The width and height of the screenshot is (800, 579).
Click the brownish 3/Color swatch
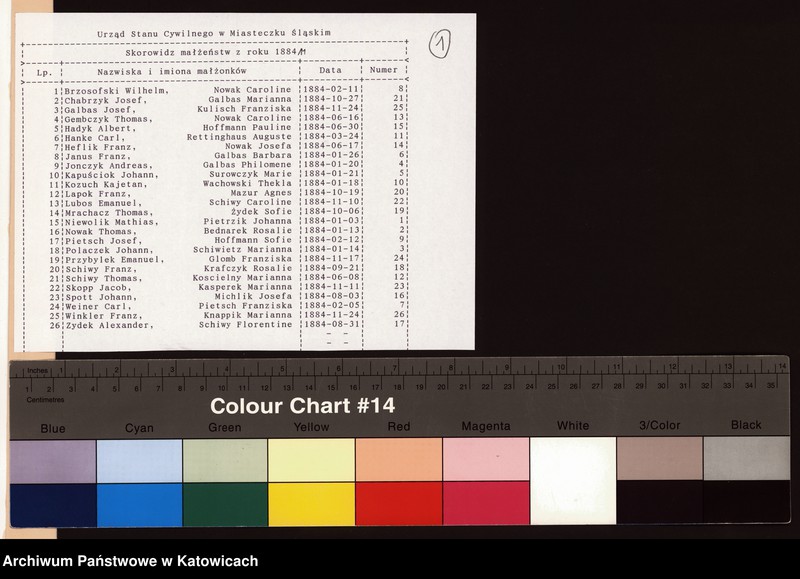(x=660, y=458)
